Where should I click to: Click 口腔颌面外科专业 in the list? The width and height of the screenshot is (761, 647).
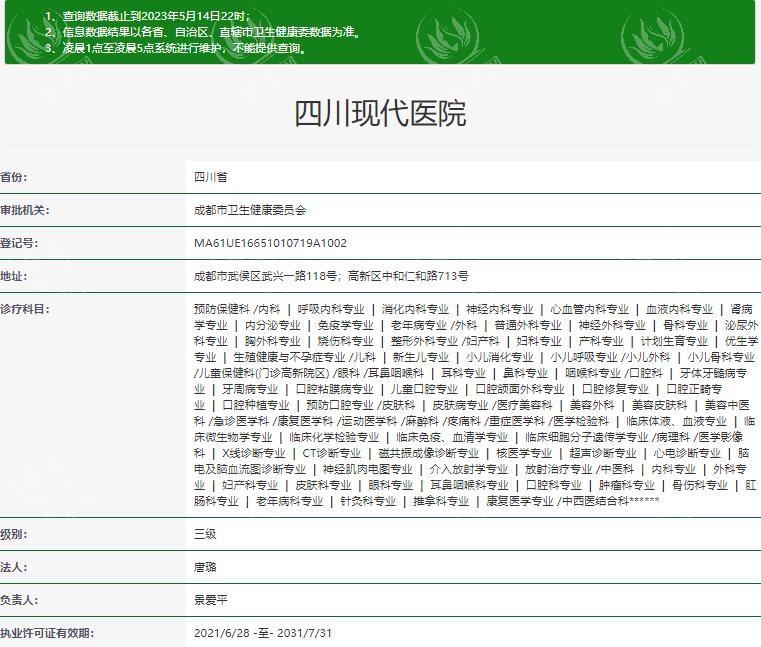(520, 389)
